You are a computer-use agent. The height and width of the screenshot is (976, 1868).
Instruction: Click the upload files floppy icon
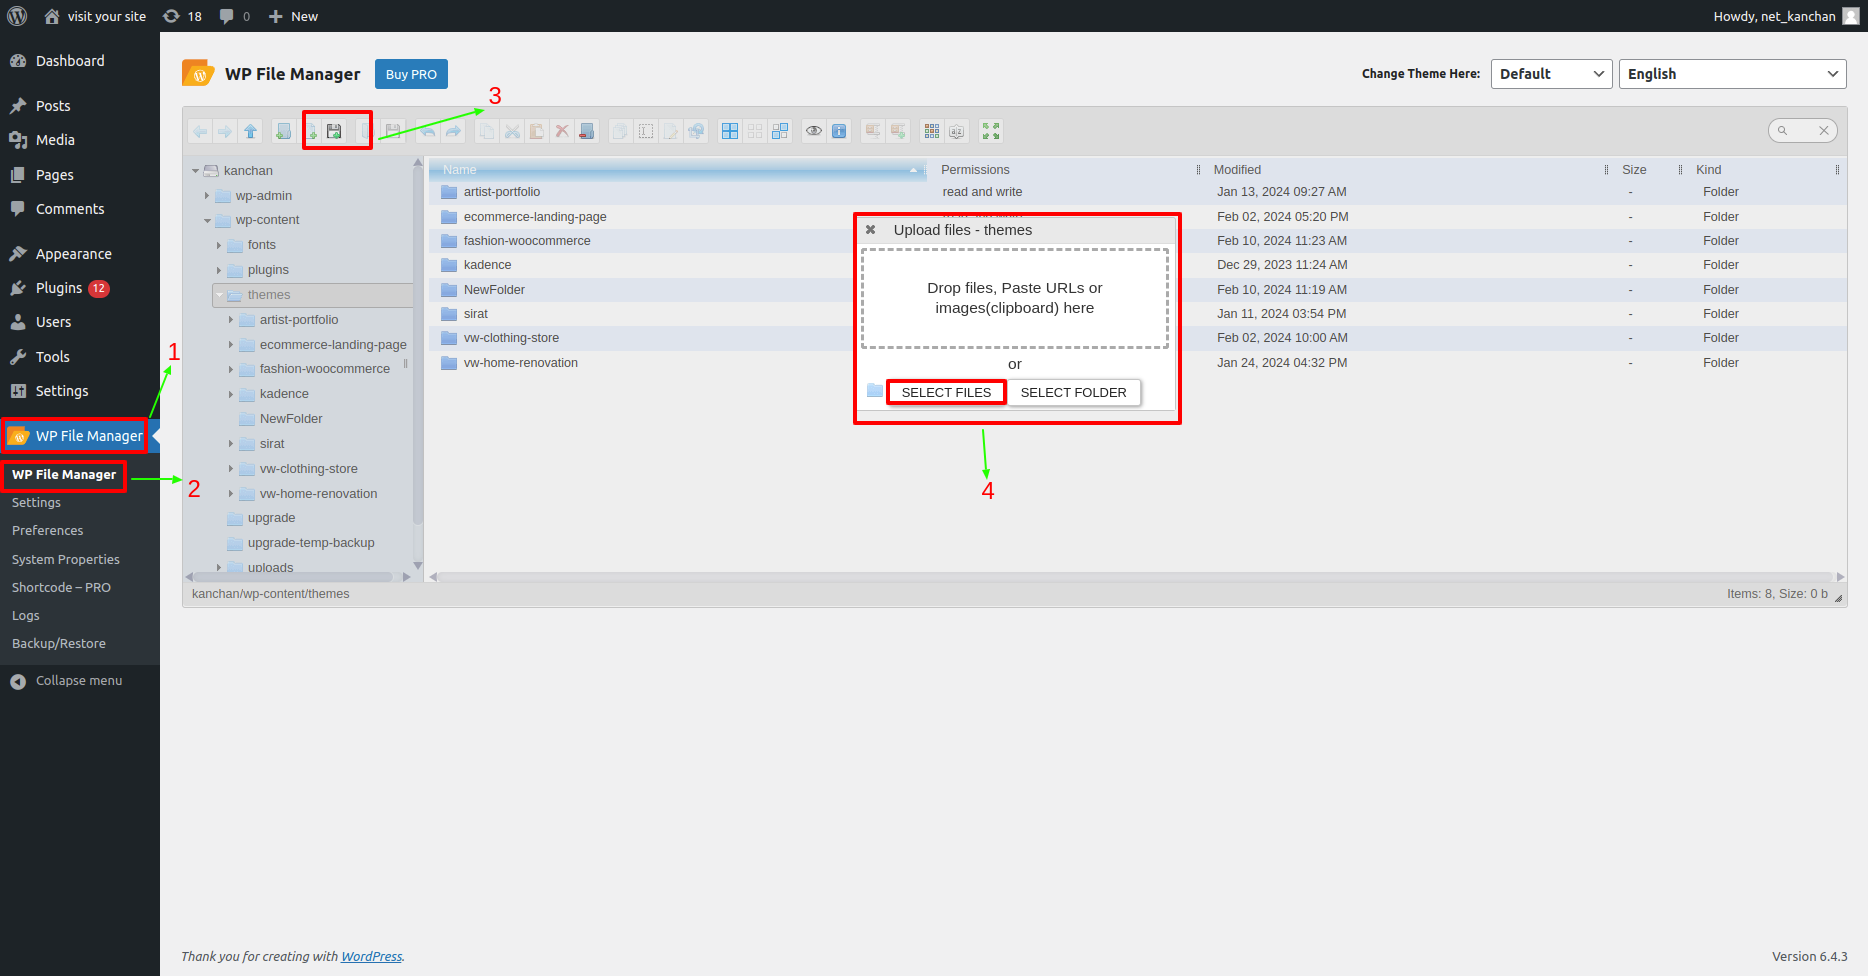[334, 131]
